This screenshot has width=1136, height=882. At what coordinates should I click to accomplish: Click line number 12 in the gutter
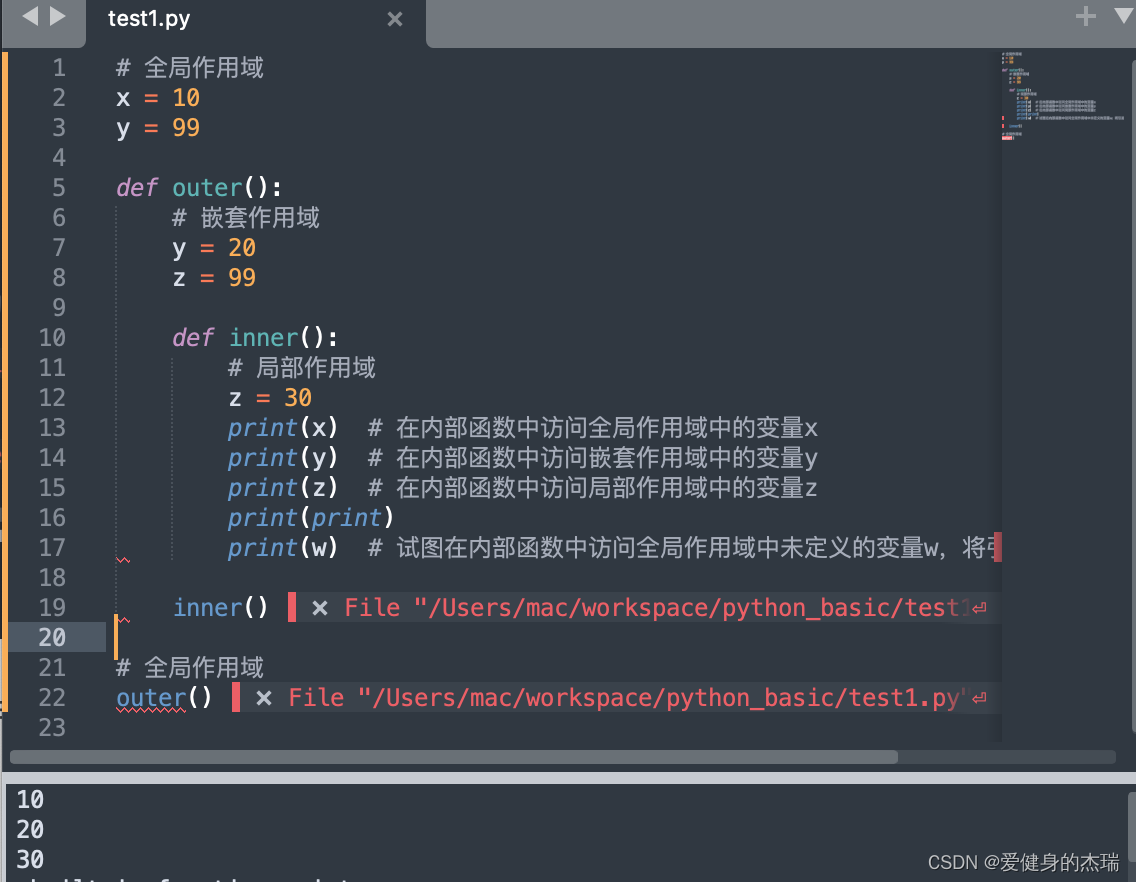(51, 397)
